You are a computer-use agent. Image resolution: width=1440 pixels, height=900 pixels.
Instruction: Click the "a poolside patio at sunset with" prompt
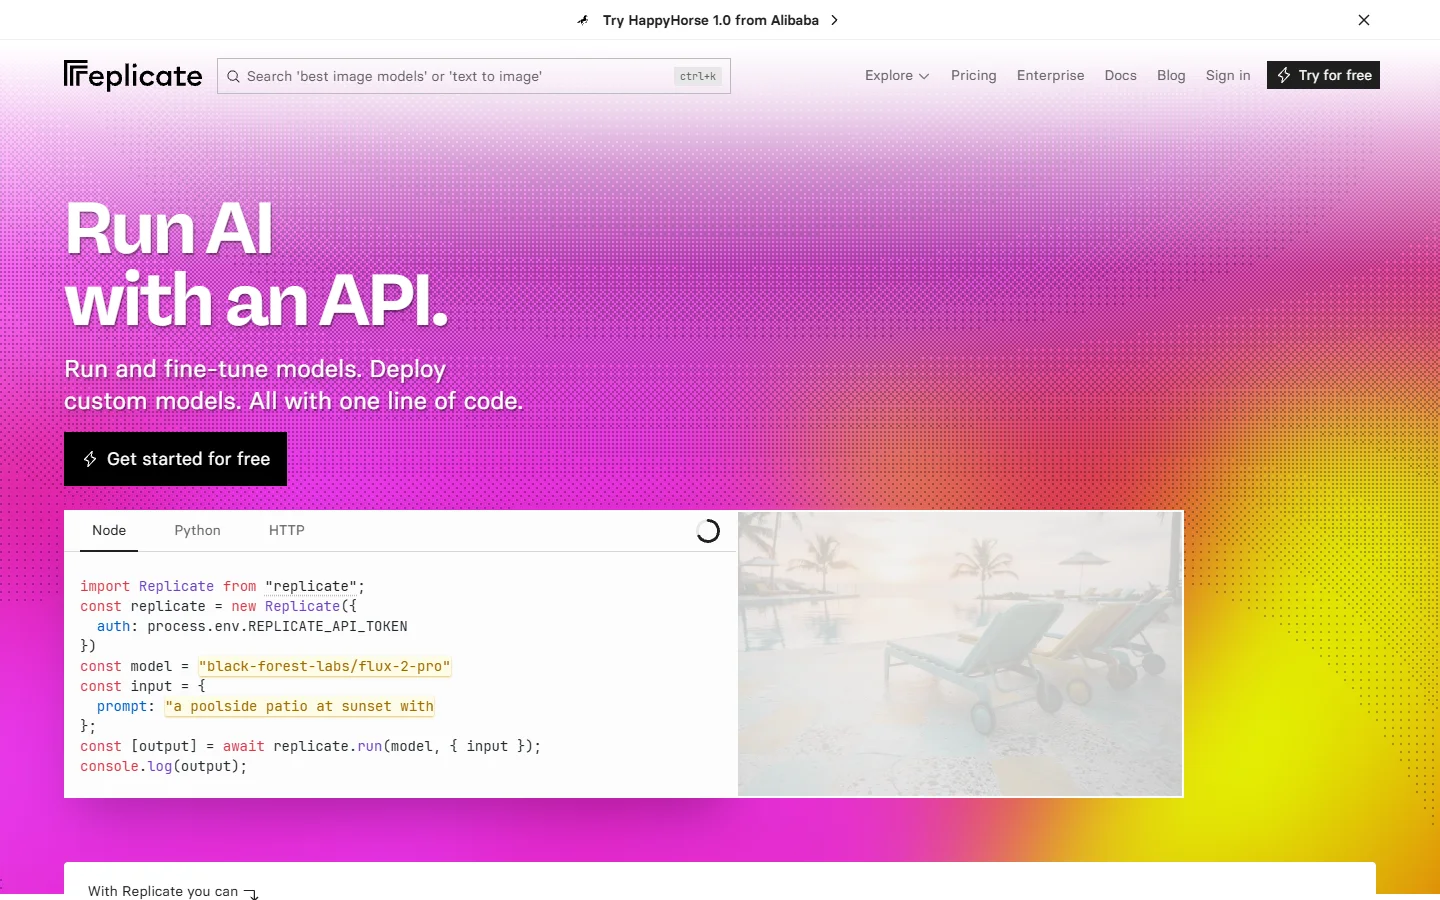(300, 706)
